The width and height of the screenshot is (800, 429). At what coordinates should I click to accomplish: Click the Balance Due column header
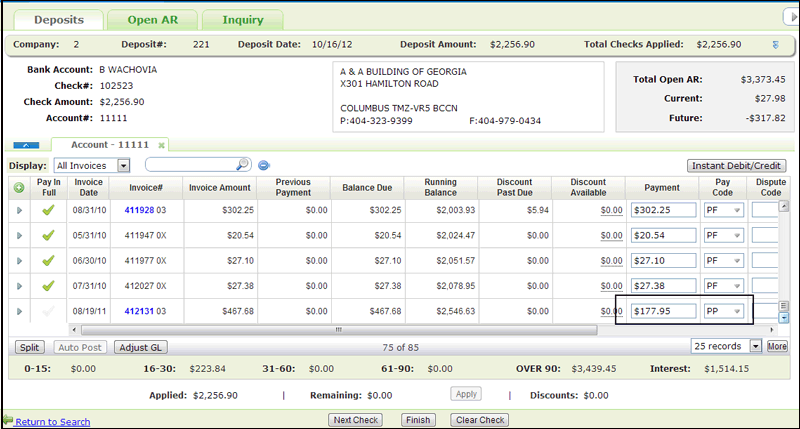click(367, 188)
